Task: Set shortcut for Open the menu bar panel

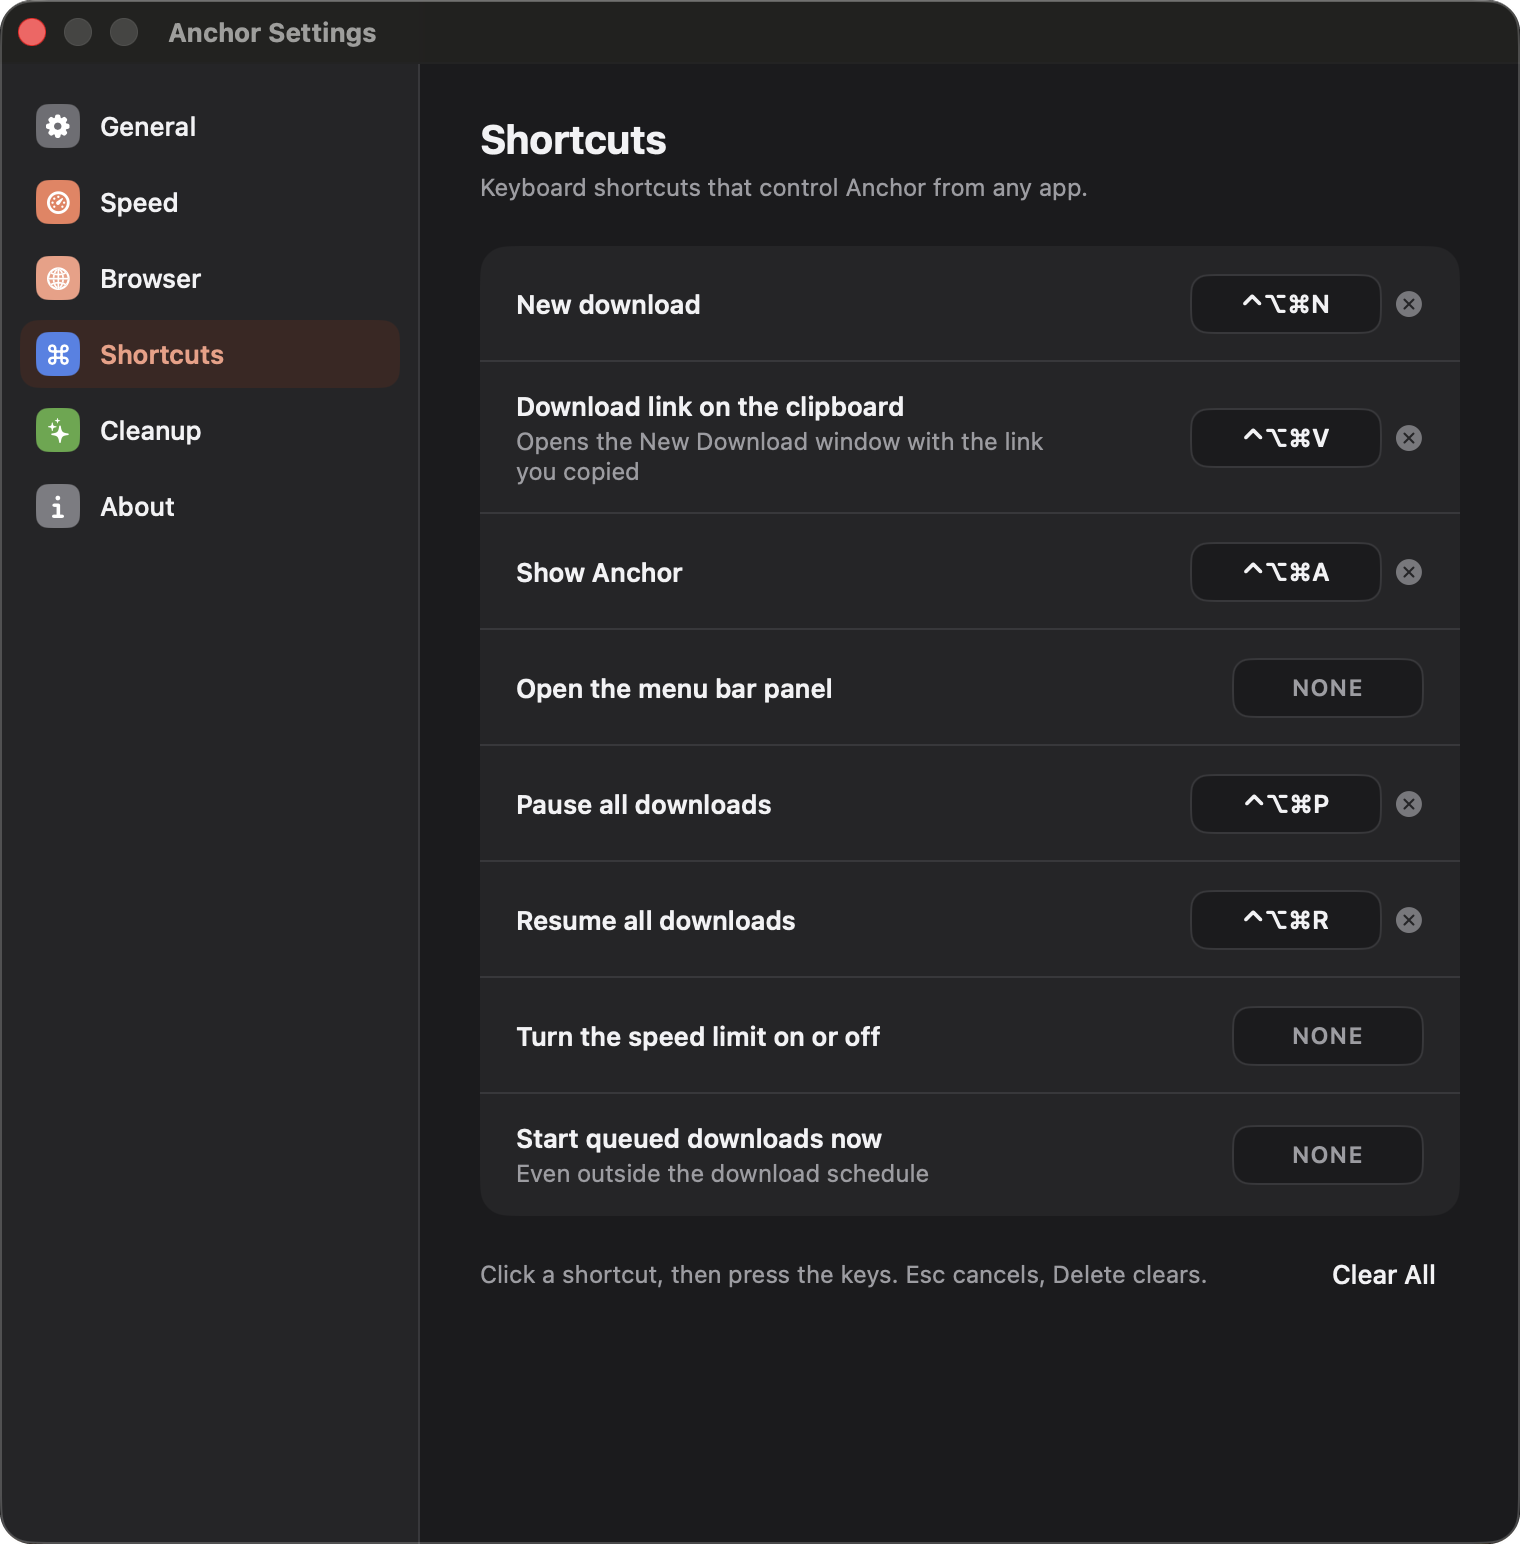Action: (x=1328, y=688)
